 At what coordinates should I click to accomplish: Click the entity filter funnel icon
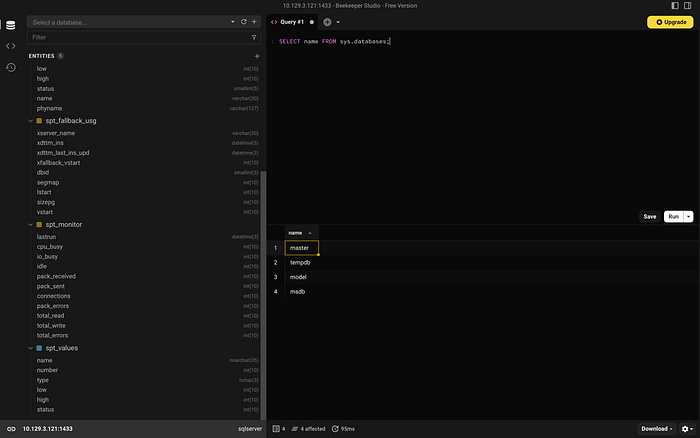coord(254,38)
